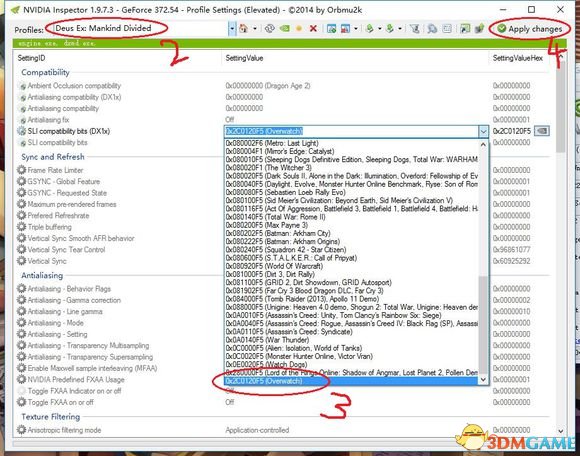Choose 0x080200F5 (Max Payne 3) entry
This screenshot has width=580, height=456.
(351, 225)
